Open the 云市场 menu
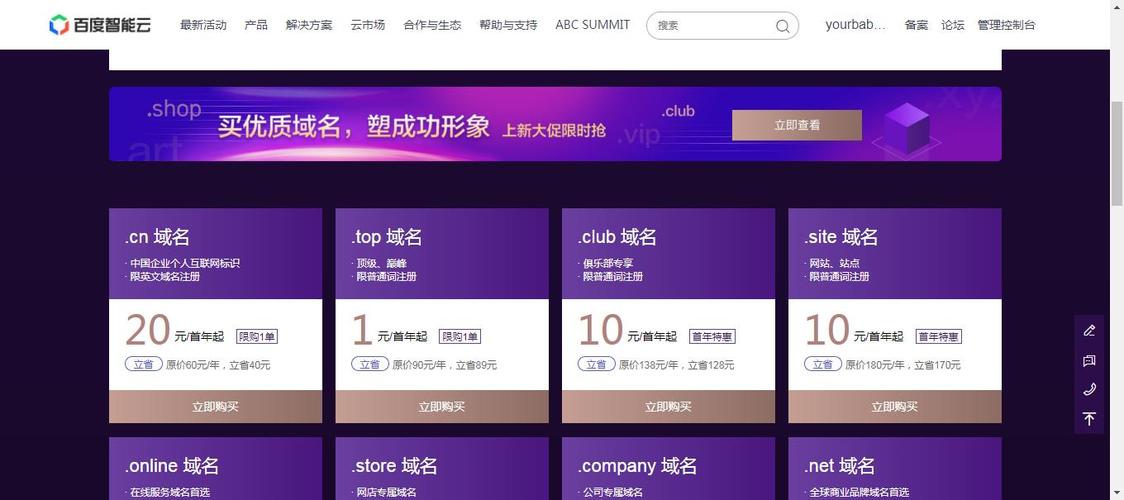 point(368,25)
